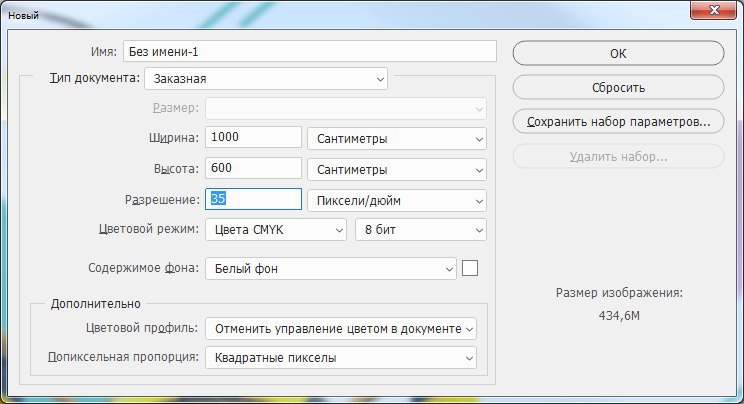Open the Тип документа dropdown
The image size is (744, 404).
[x=266, y=79]
